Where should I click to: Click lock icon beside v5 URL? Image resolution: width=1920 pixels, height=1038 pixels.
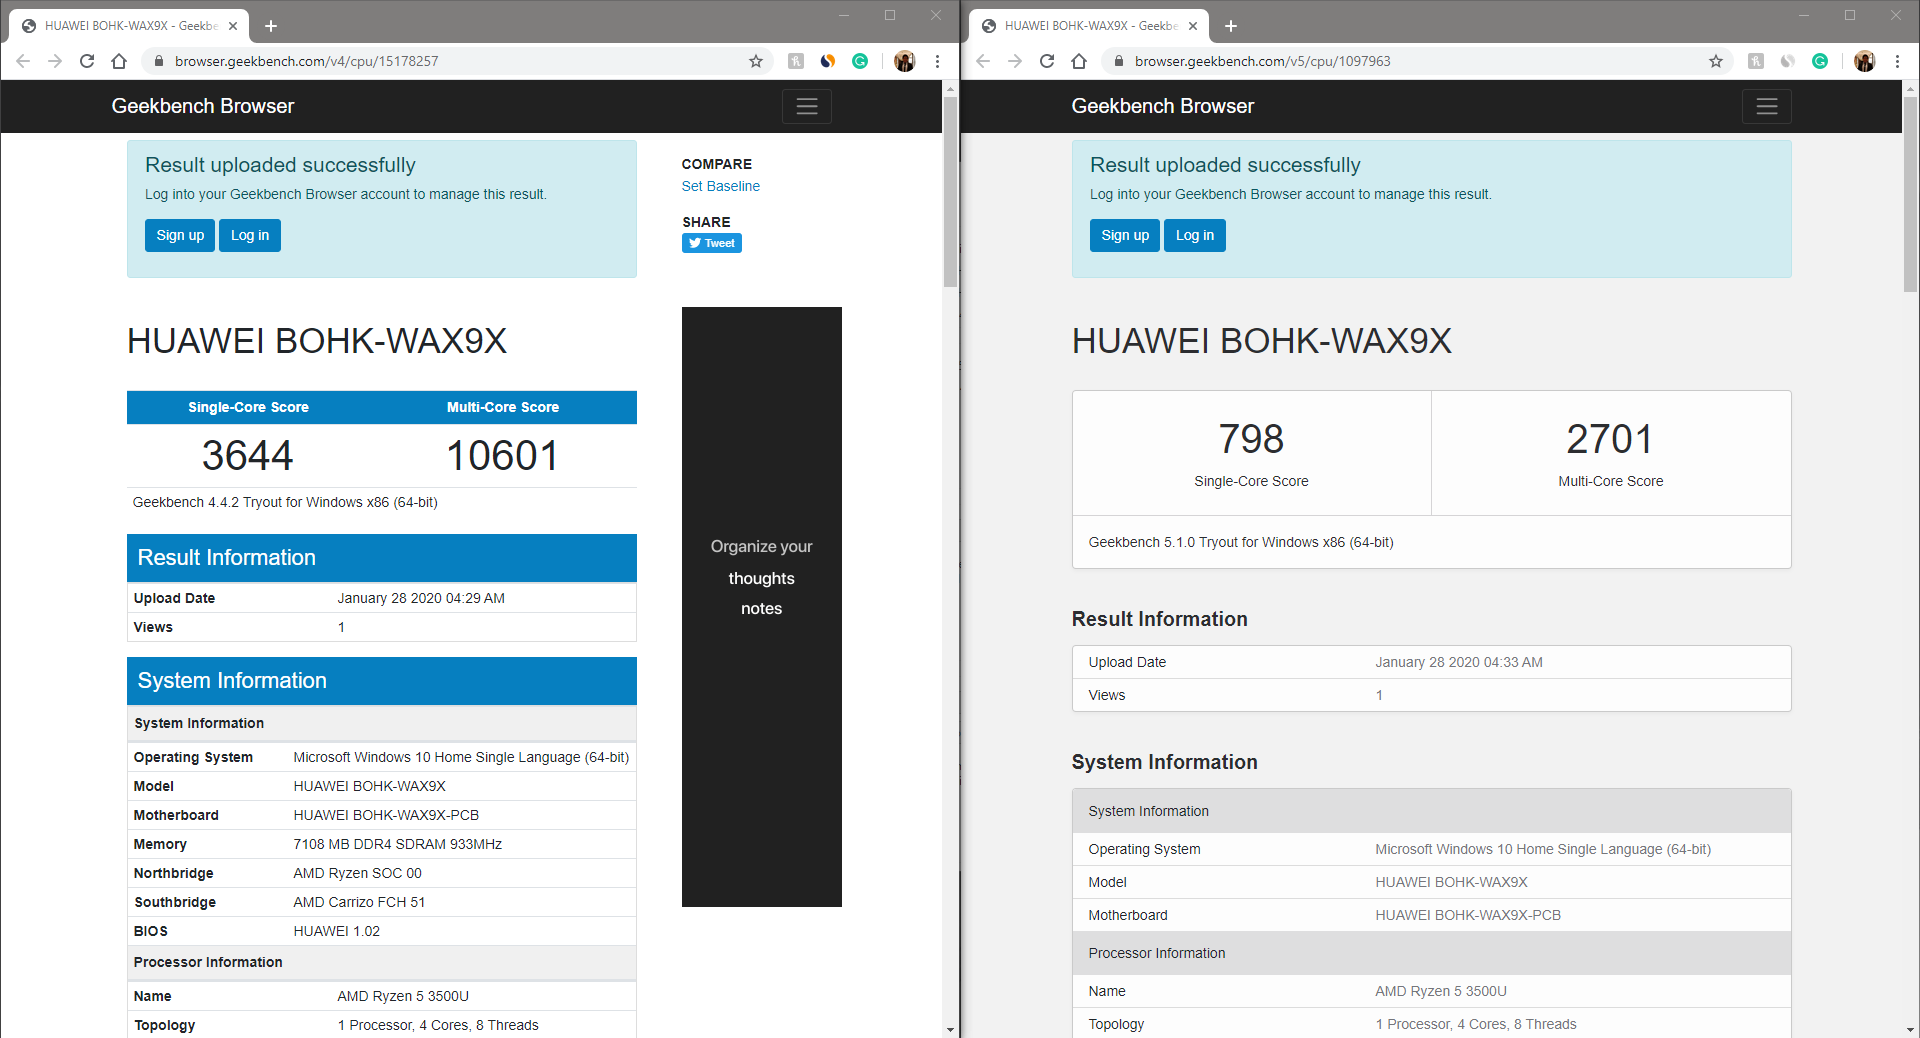click(x=1118, y=61)
